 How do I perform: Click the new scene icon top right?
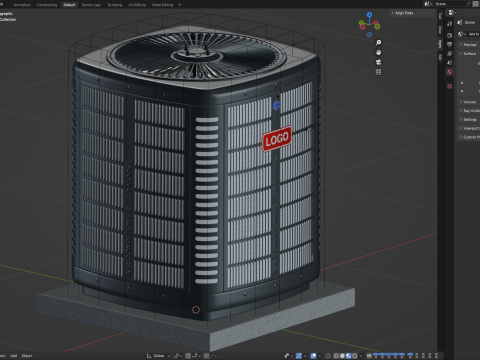pos(476,4)
